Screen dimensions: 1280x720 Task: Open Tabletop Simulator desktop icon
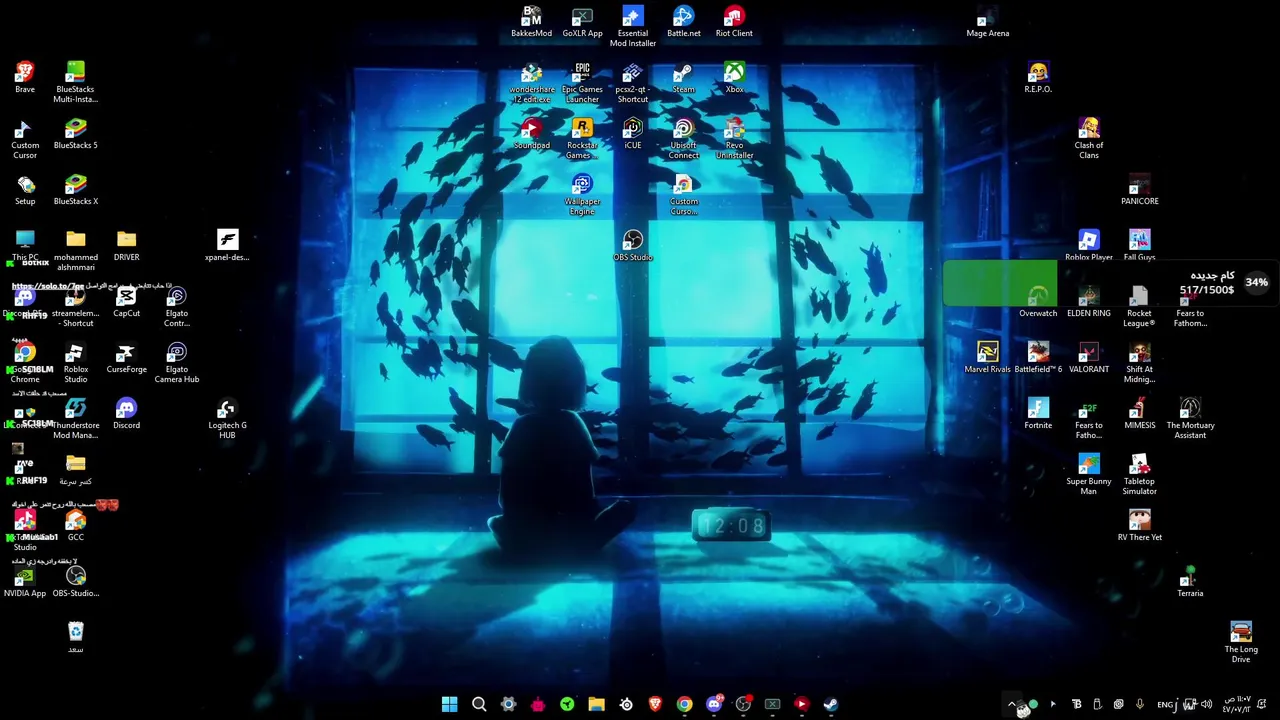point(1139,475)
